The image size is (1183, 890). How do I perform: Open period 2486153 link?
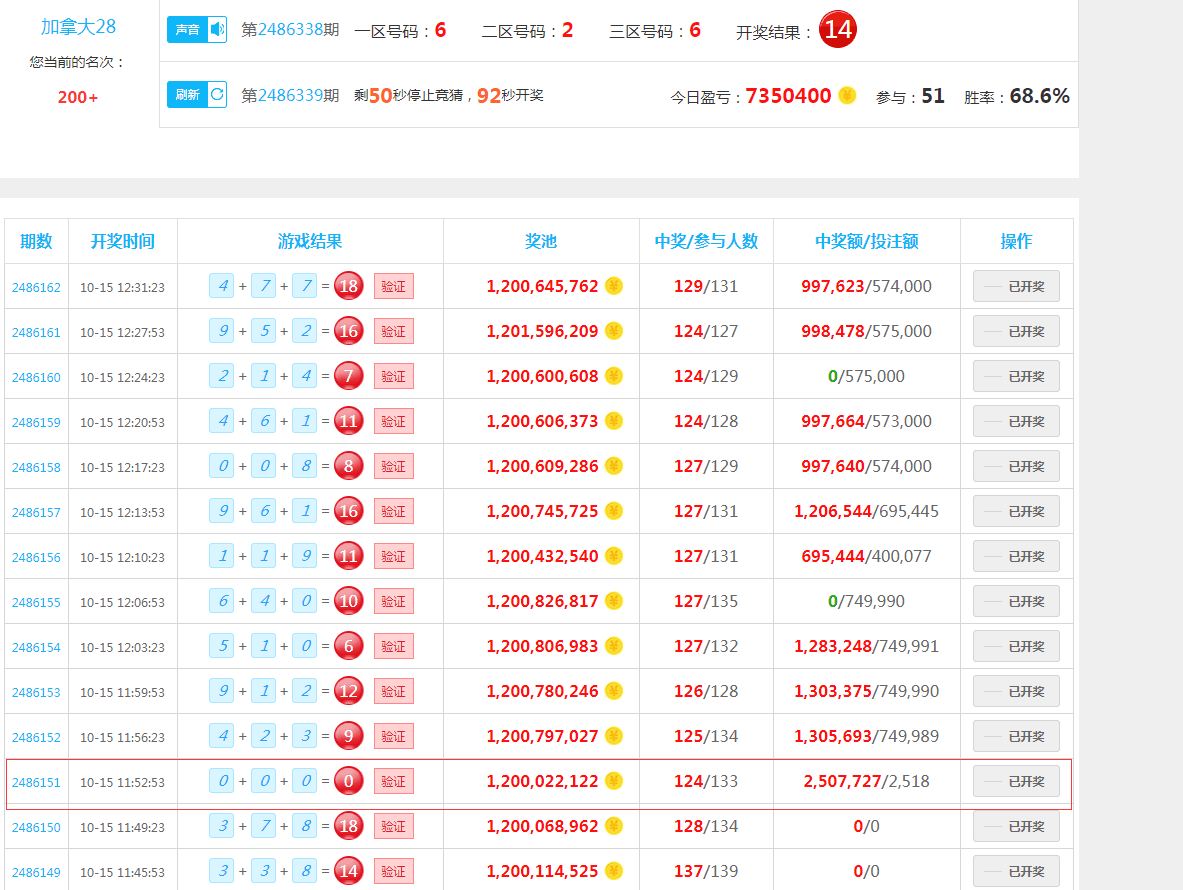tap(36, 692)
